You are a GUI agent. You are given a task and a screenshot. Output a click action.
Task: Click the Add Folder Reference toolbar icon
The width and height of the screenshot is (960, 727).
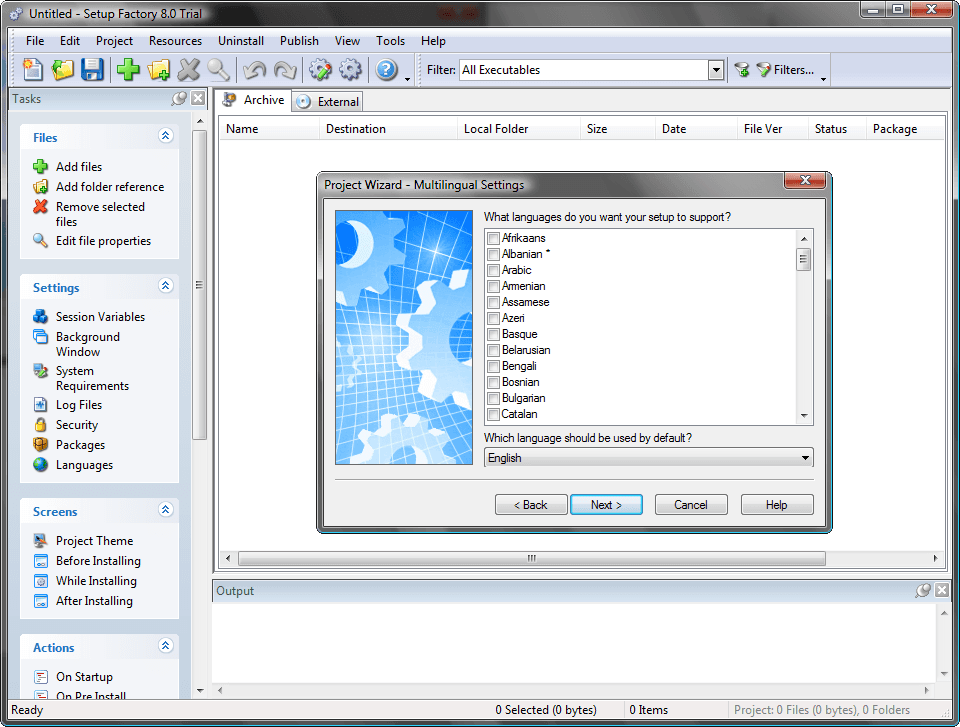[159, 70]
